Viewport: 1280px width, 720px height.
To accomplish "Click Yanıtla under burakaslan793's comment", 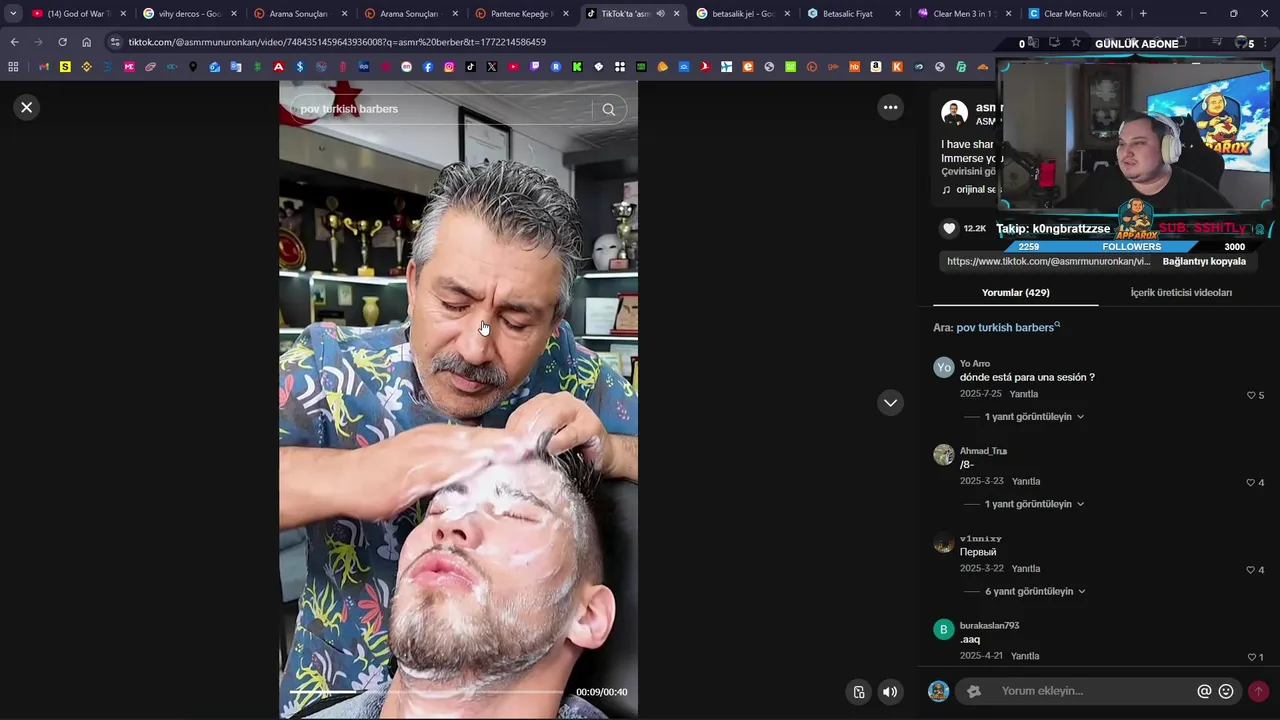I will [1025, 656].
